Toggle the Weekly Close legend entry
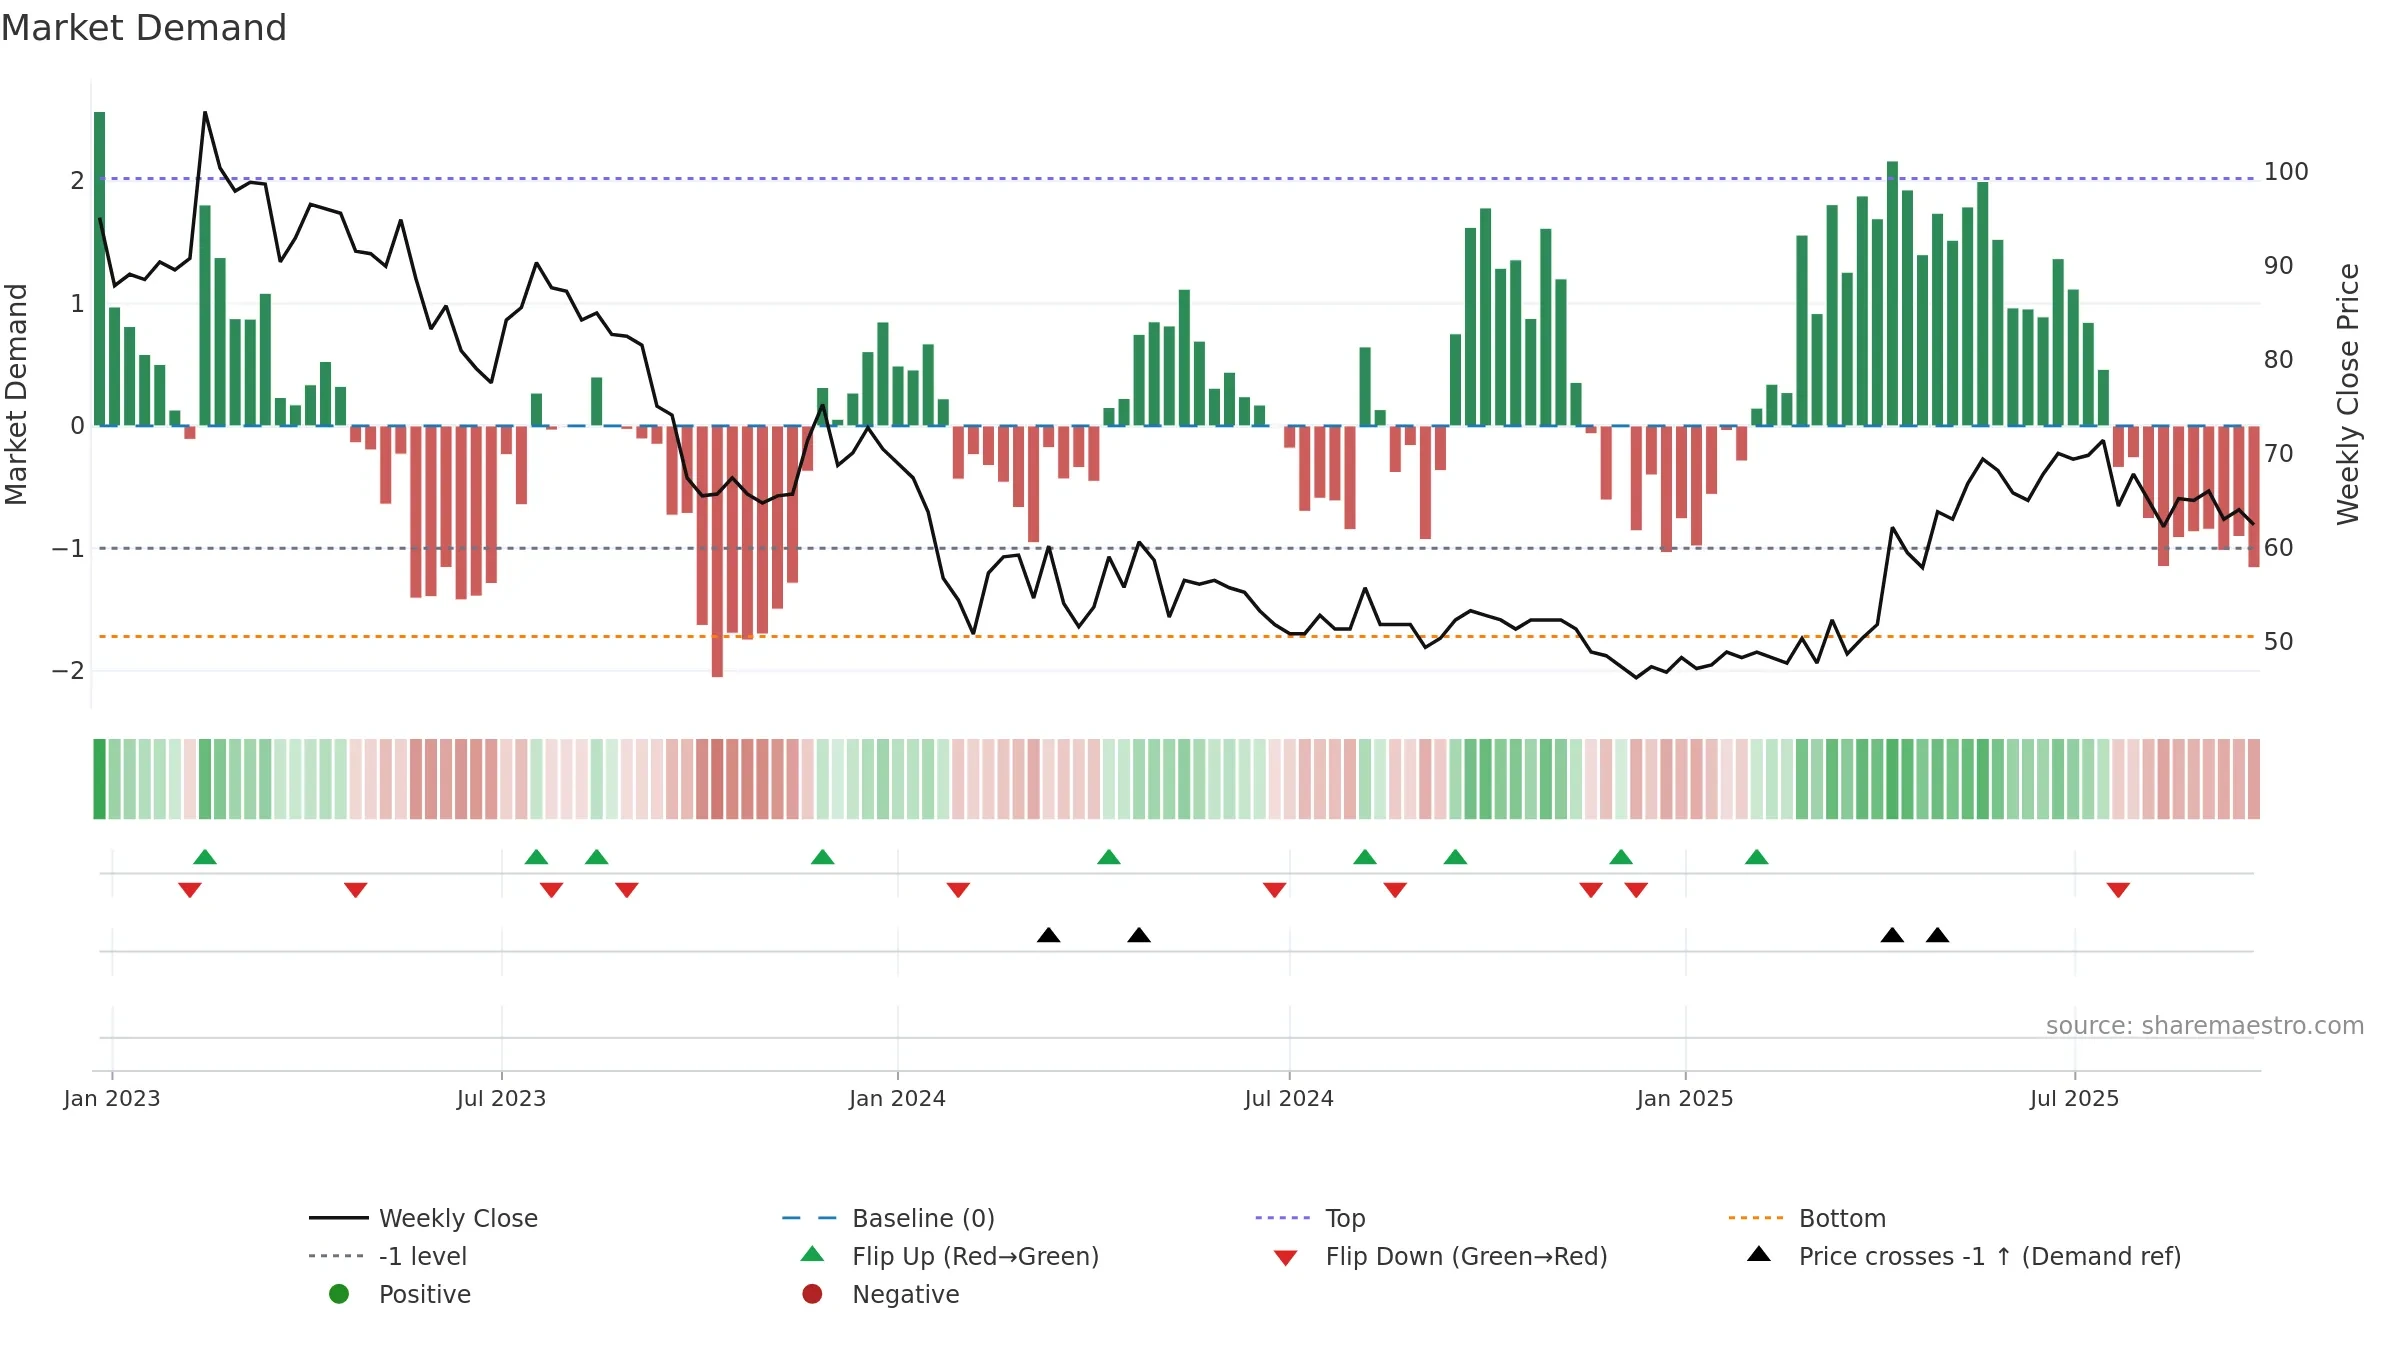This screenshot has height=1350, width=2400. pos(424,1218)
